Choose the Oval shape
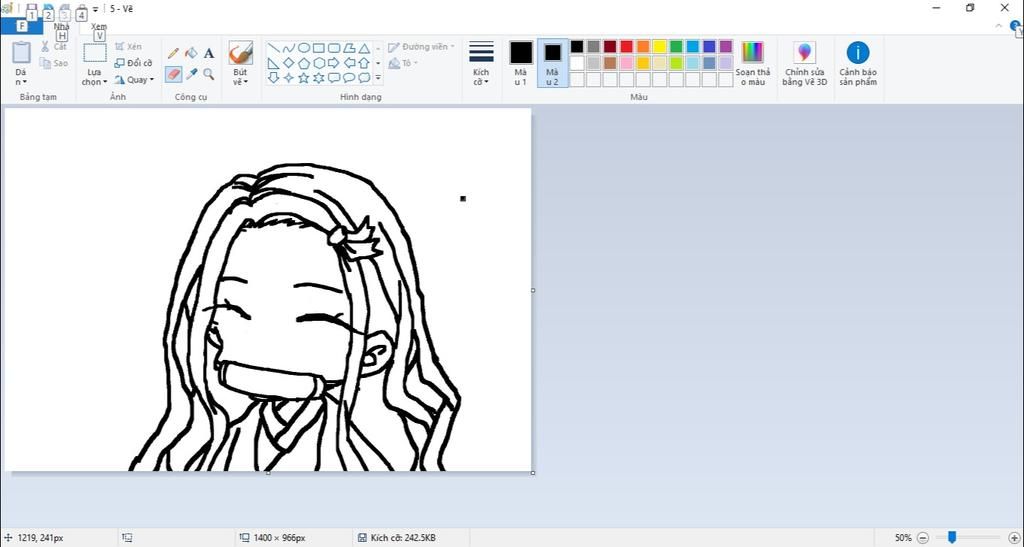This screenshot has width=1024, height=547. tap(304, 48)
